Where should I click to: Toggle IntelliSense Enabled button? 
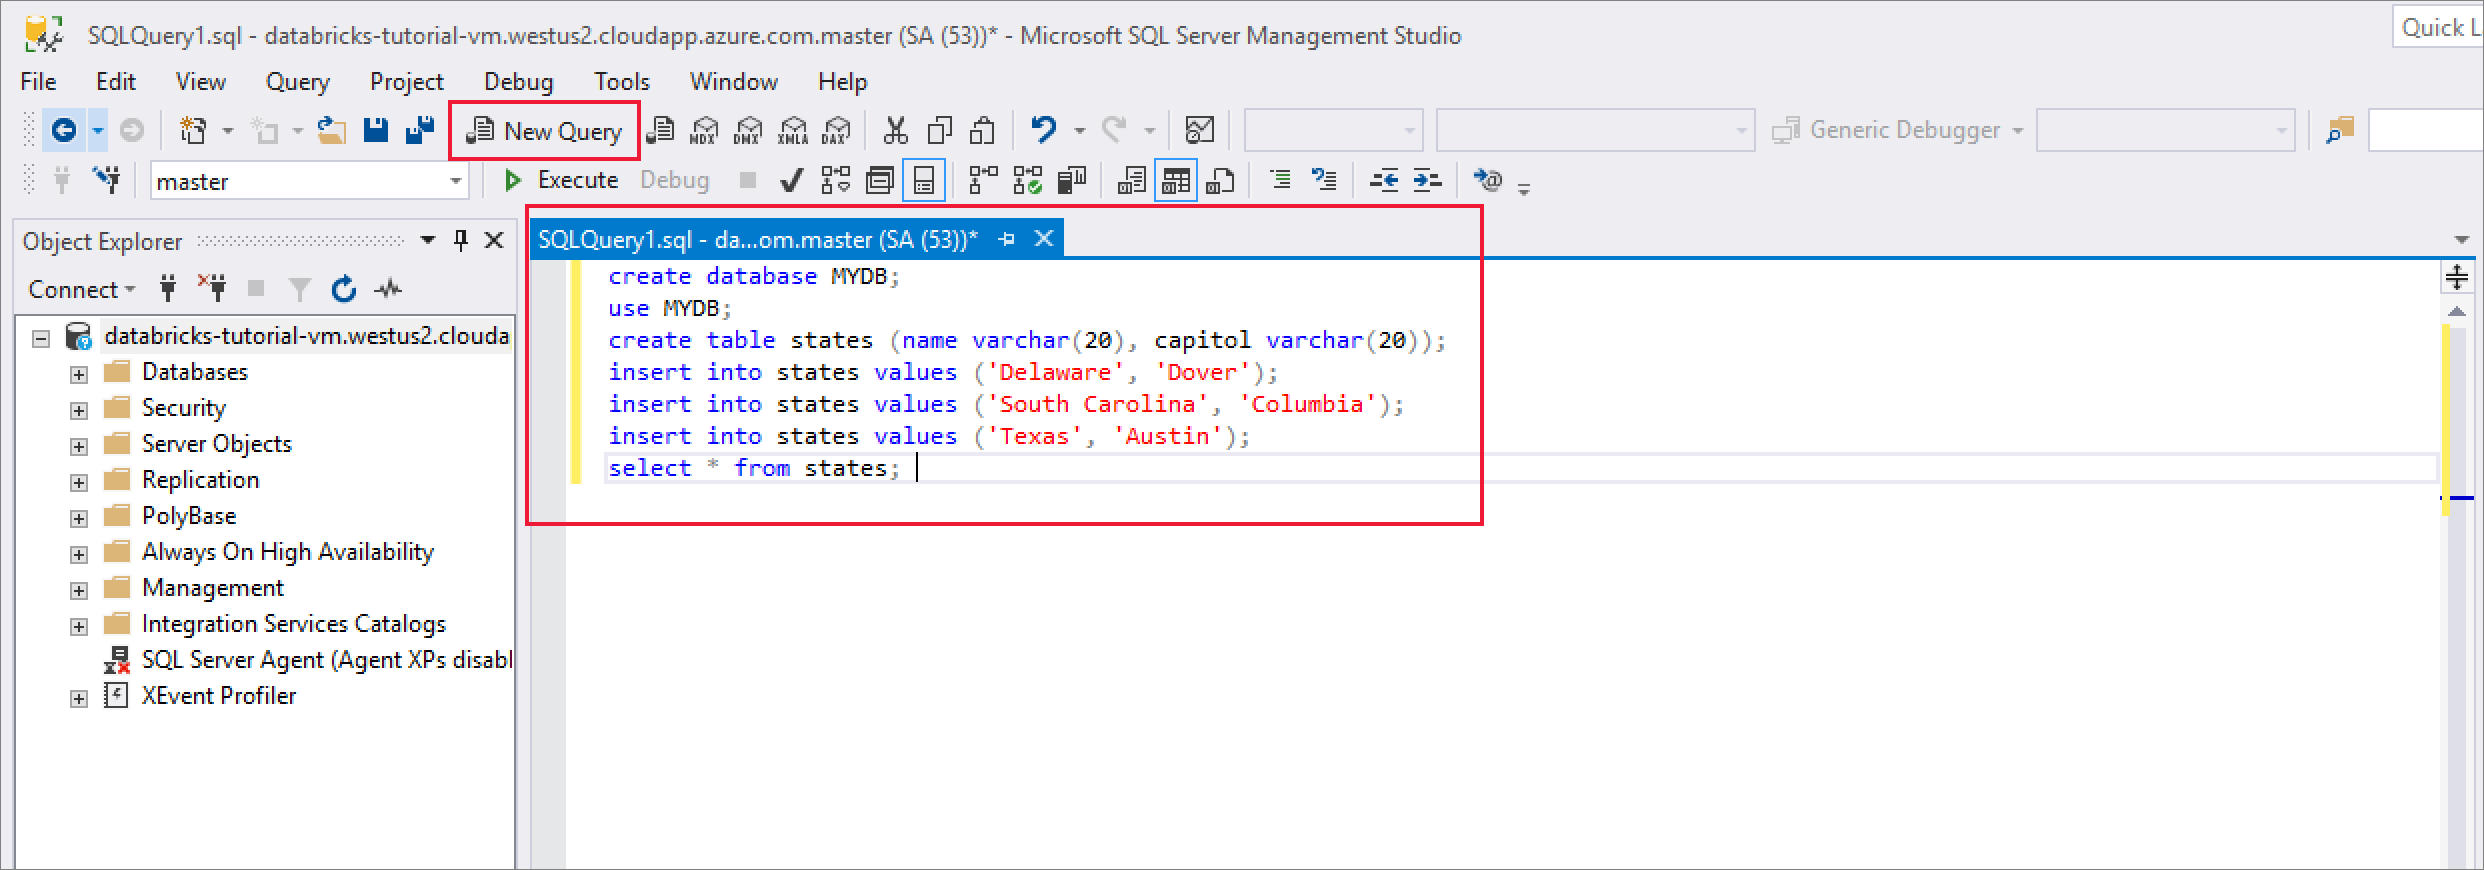click(923, 180)
